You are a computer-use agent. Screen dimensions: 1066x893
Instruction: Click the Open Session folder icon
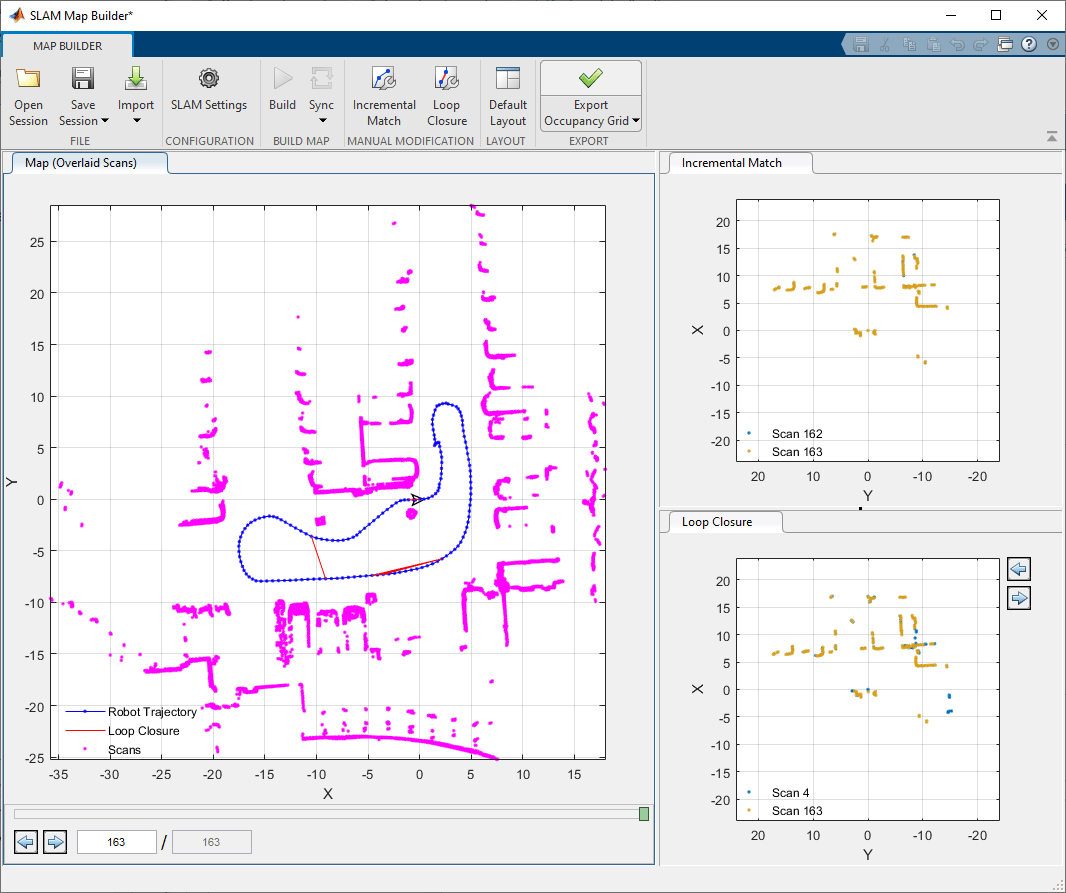point(28,79)
